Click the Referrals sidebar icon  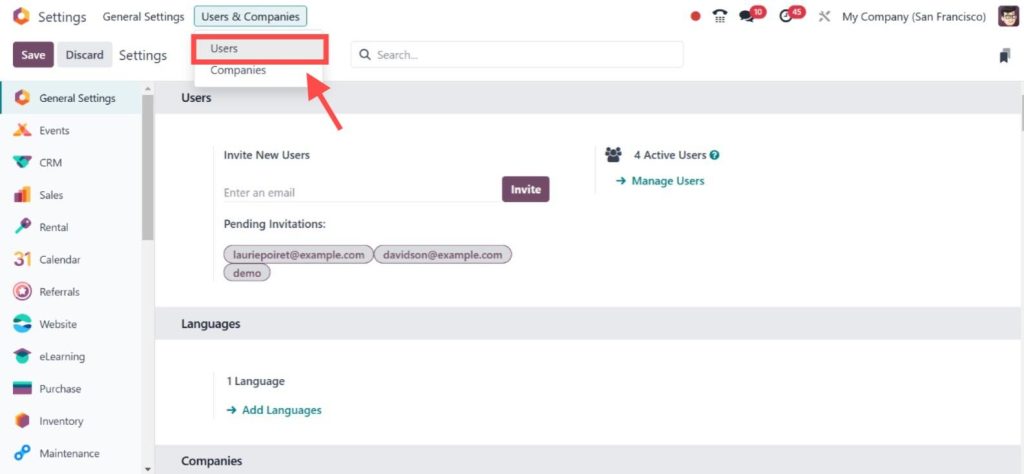tap(22, 291)
